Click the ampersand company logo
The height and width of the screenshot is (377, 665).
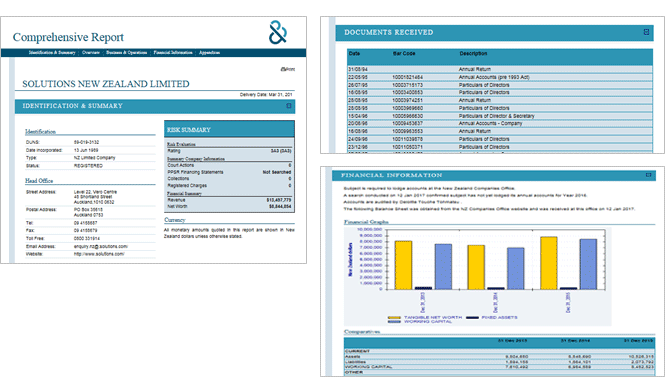tap(278, 33)
